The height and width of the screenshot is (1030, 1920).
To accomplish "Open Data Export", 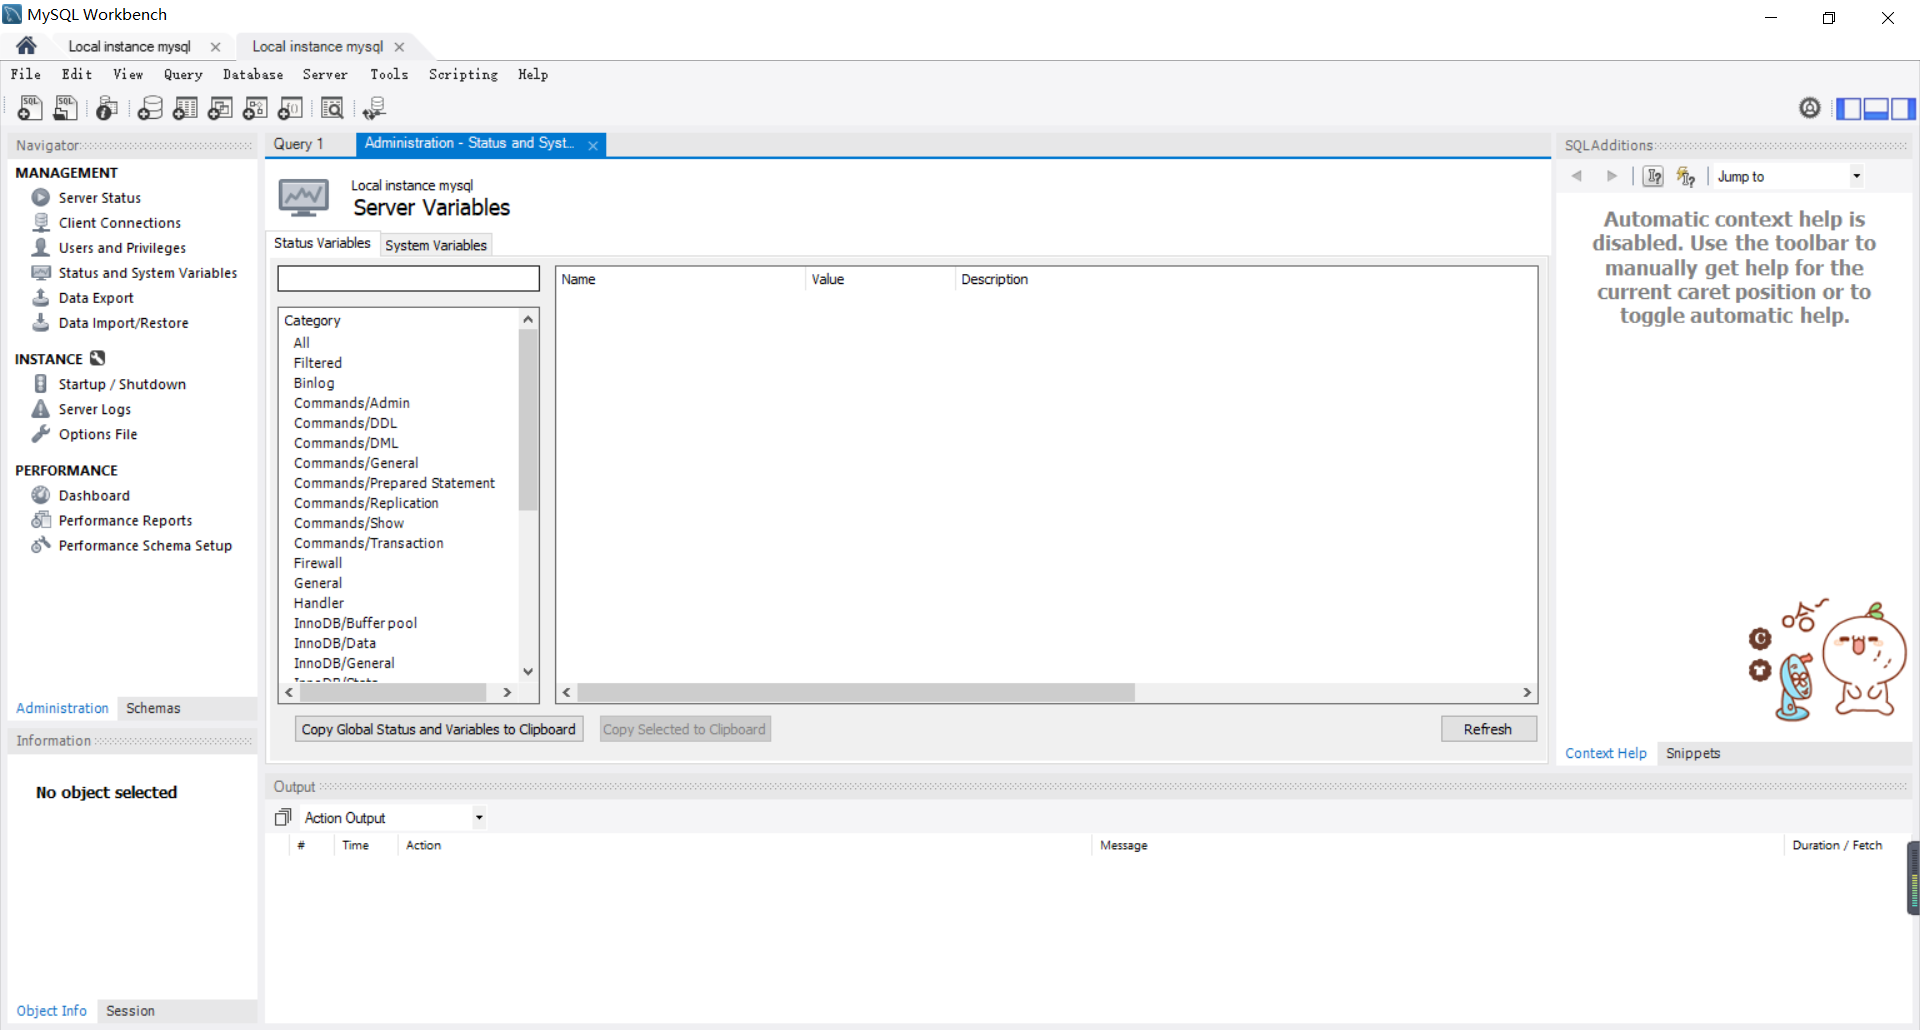I will coord(96,298).
